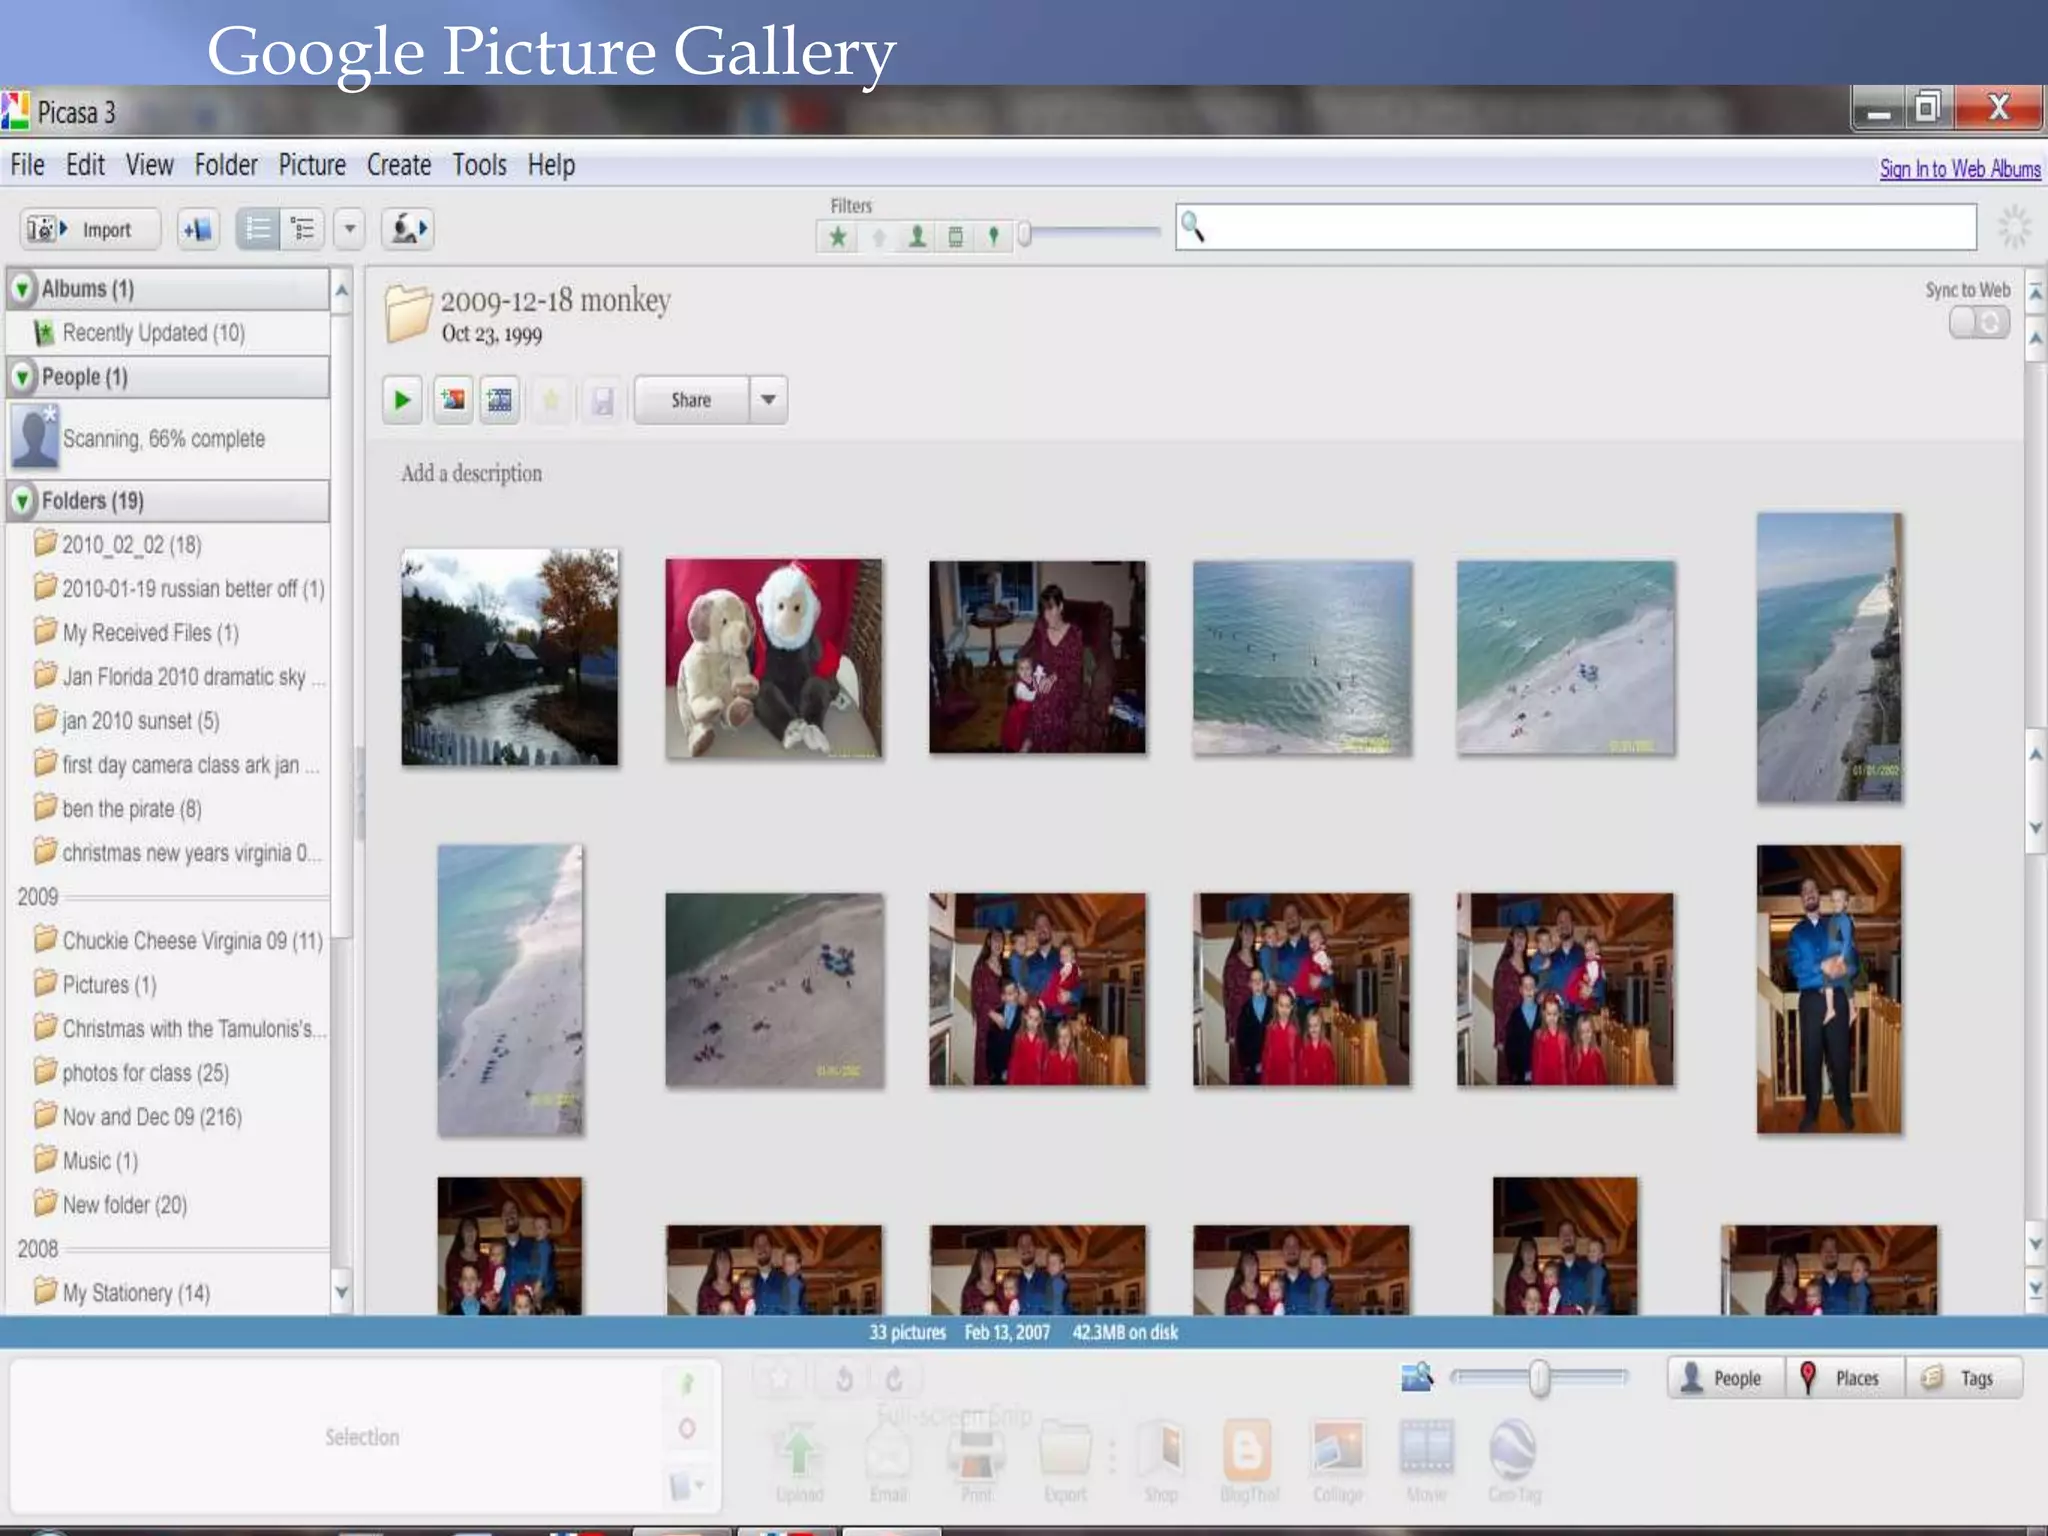Open the Tools menu

click(x=480, y=165)
